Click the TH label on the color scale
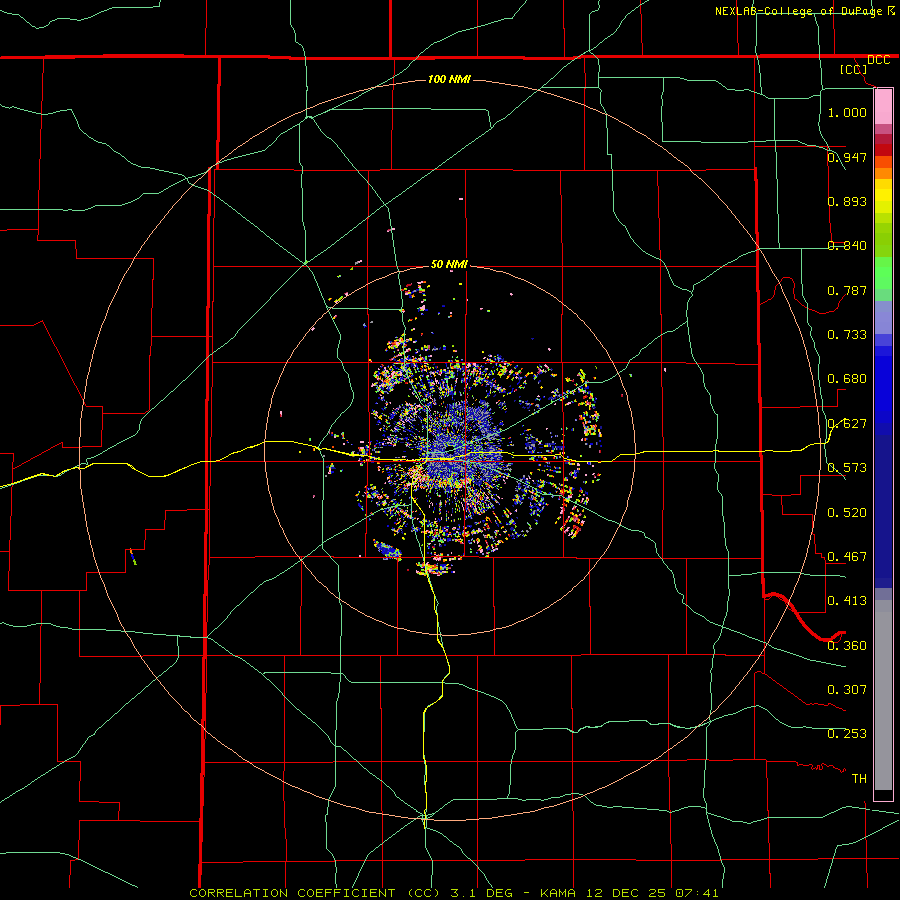The width and height of the screenshot is (900, 900). click(x=859, y=779)
